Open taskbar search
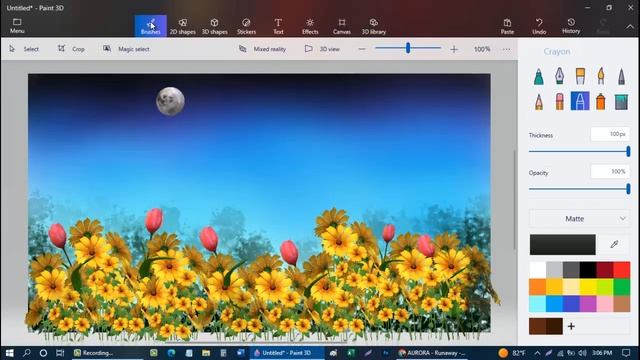The height and width of the screenshot is (360, 640). (27, 353)
